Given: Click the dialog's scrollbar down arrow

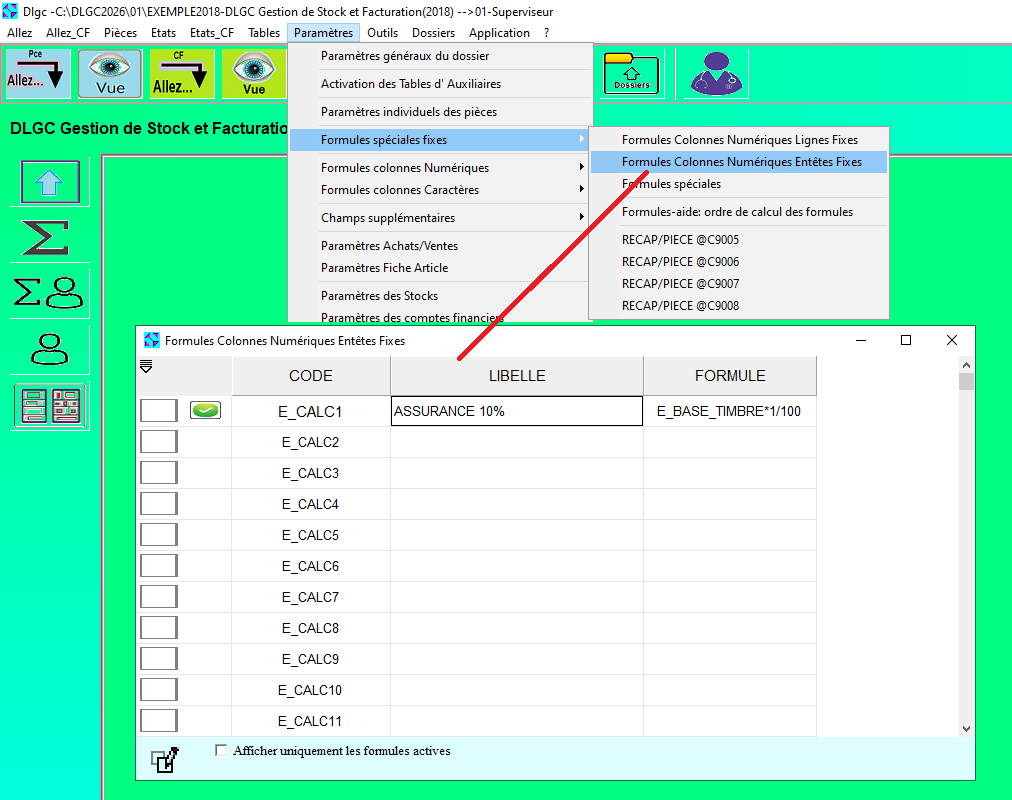Looking at the screenshot, I should click(965, 729).
